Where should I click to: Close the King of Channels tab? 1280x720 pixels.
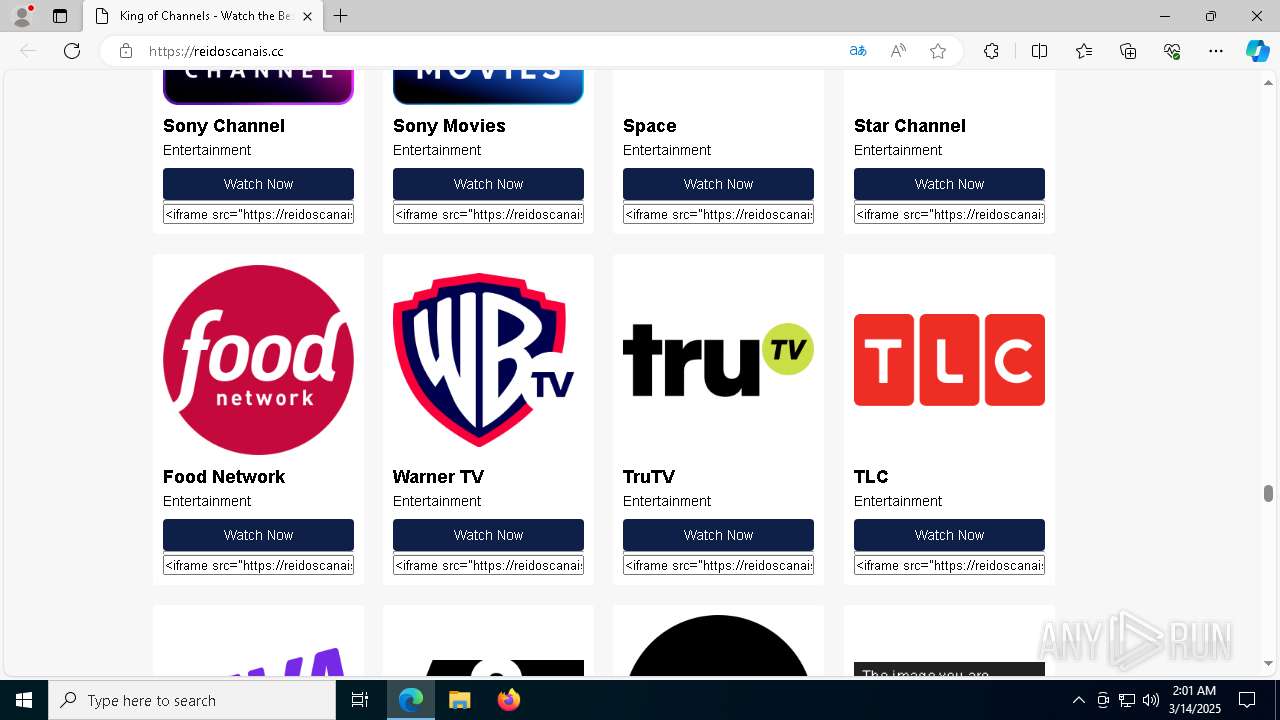(x=307, y=16)
